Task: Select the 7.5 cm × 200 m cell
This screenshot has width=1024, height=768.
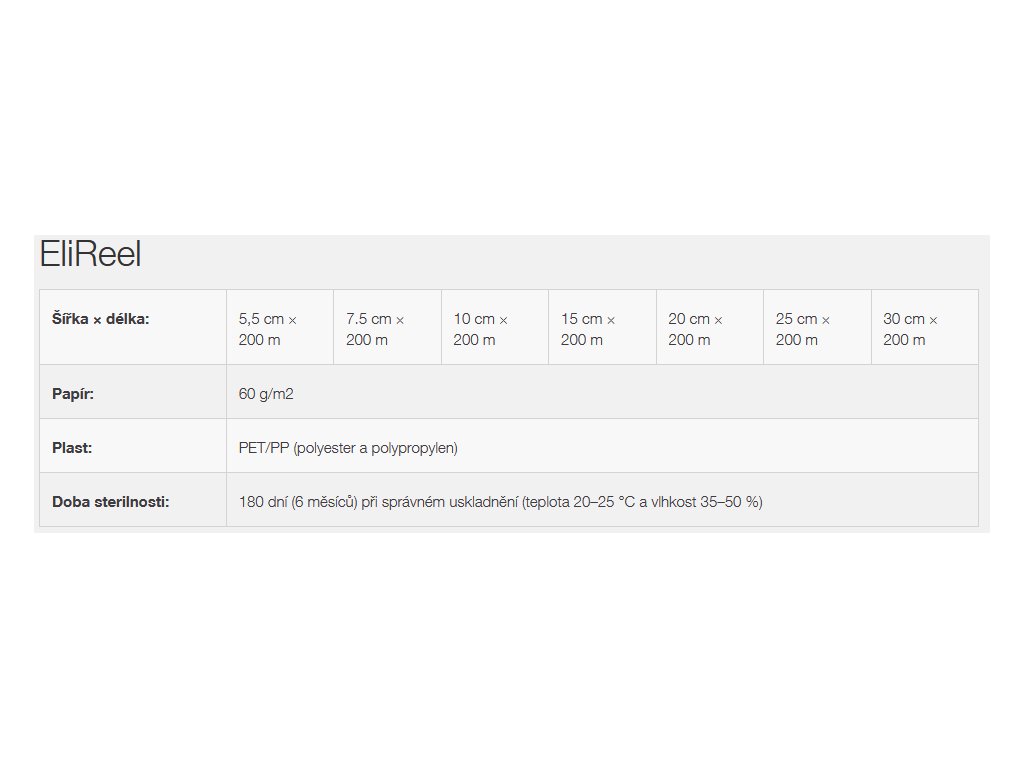Action: click(x=387, y=327)
